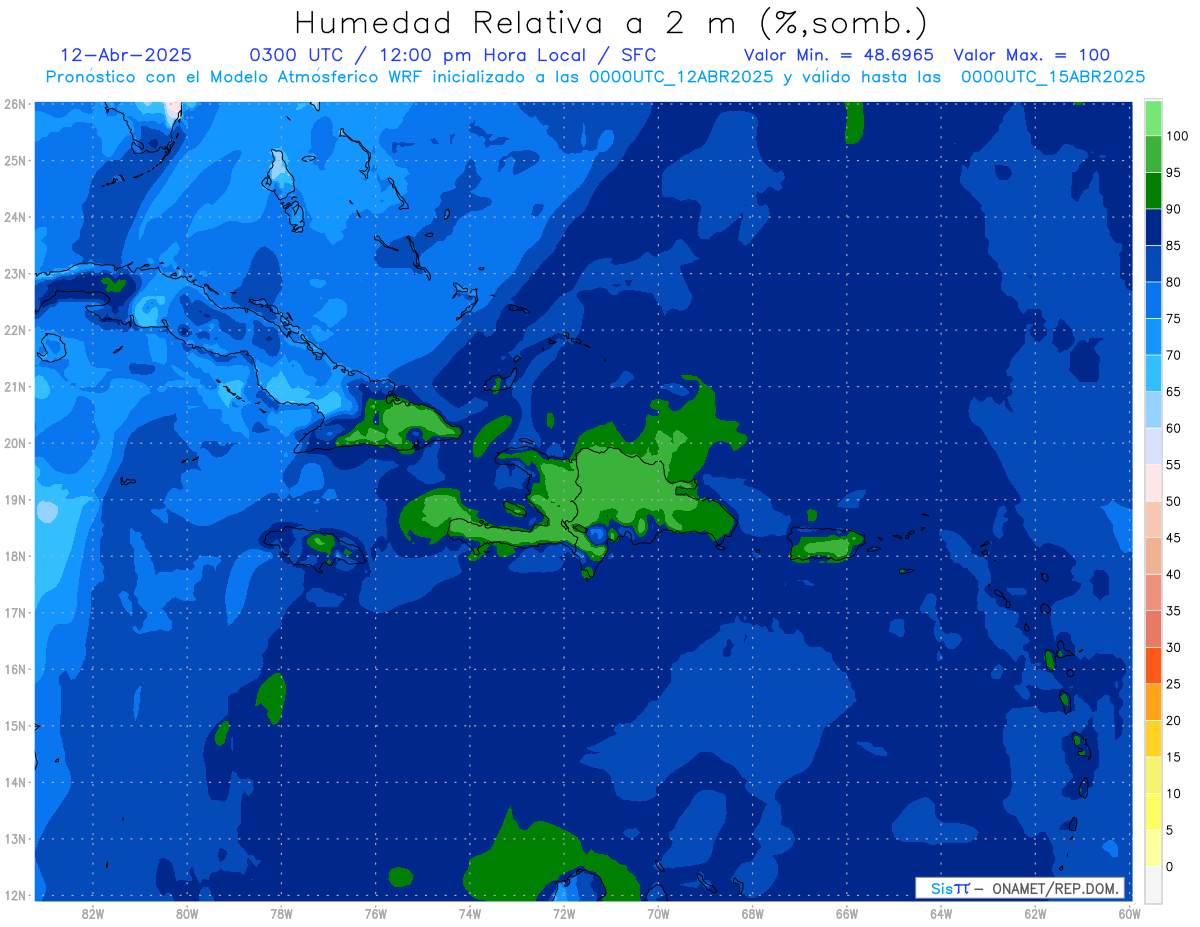Click the 50-55 pale pink legend swatch

[1153, 483]
